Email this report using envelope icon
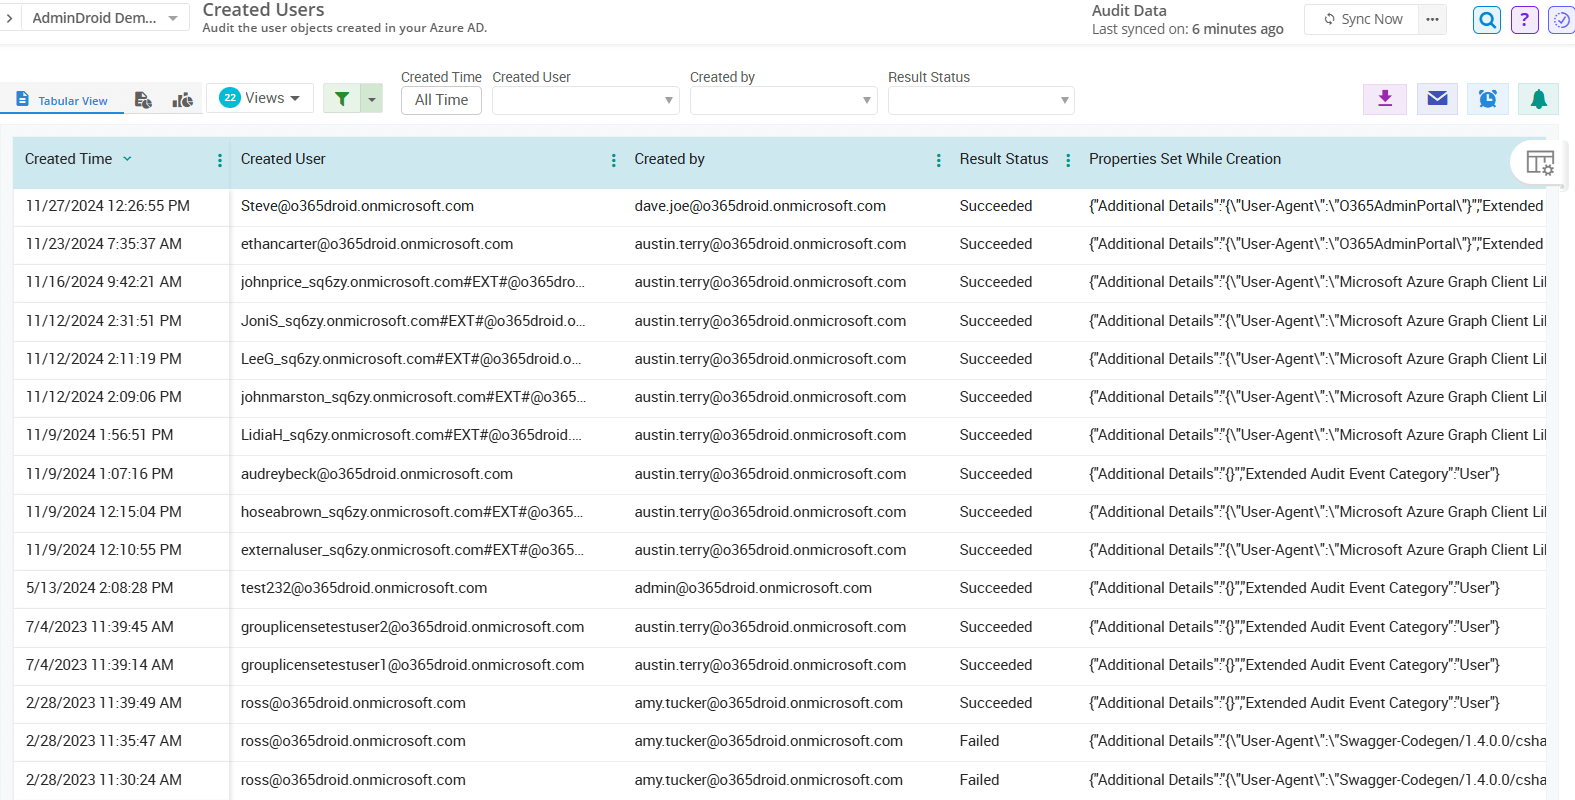1575x800 pixels. click(1437, 98)
